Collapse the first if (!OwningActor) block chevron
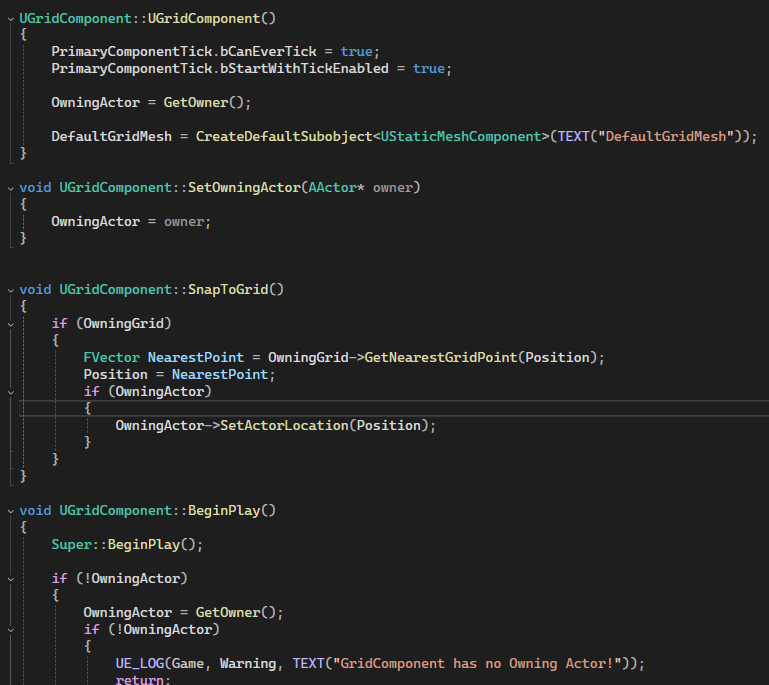The height and width of the screenshot is (685, 769). 10,580
